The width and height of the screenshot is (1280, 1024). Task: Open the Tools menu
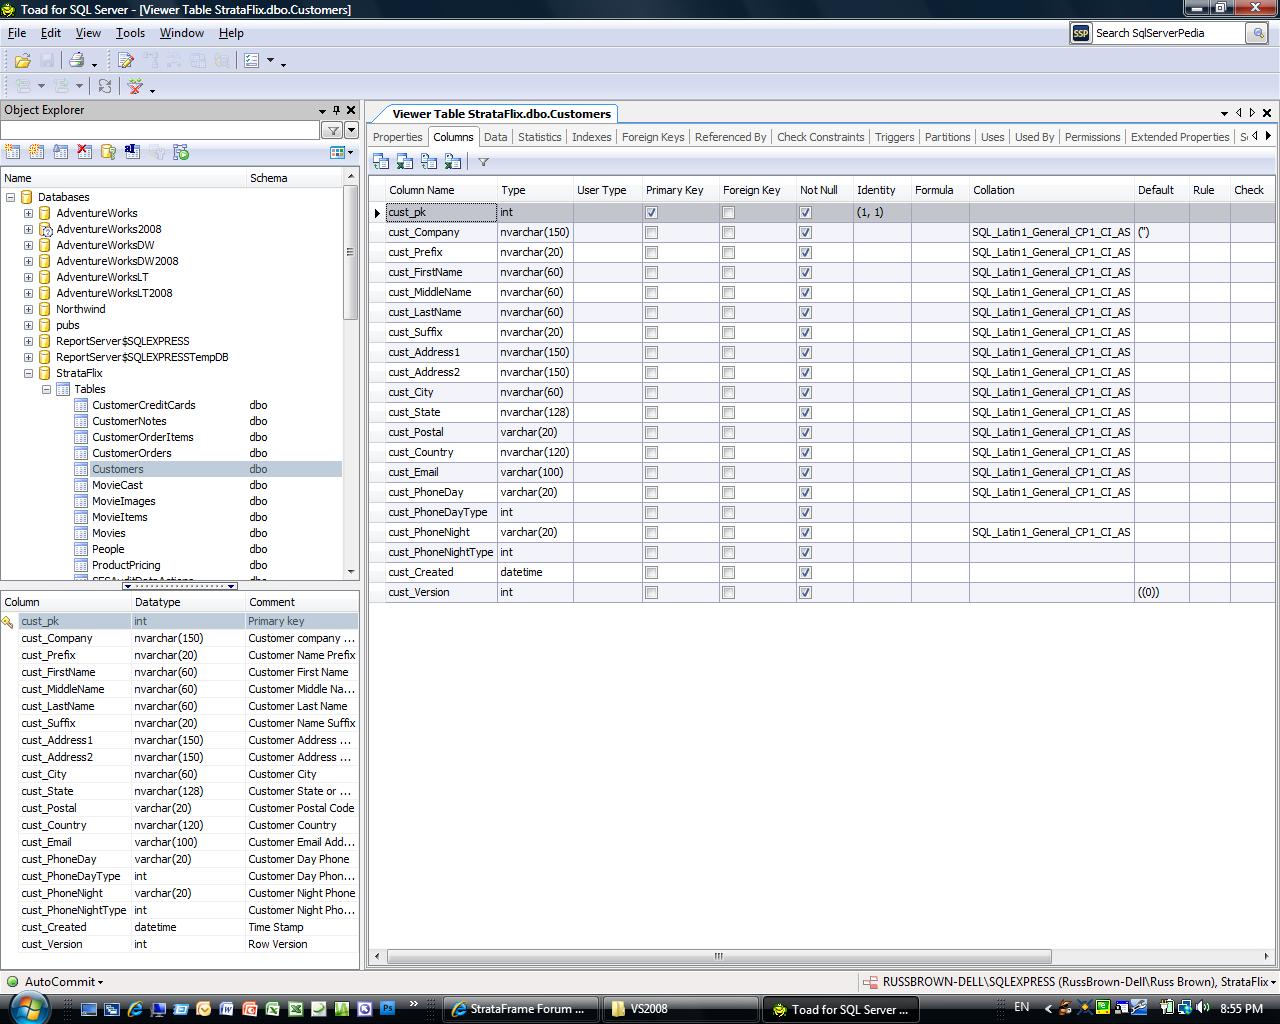coord(130,33)
